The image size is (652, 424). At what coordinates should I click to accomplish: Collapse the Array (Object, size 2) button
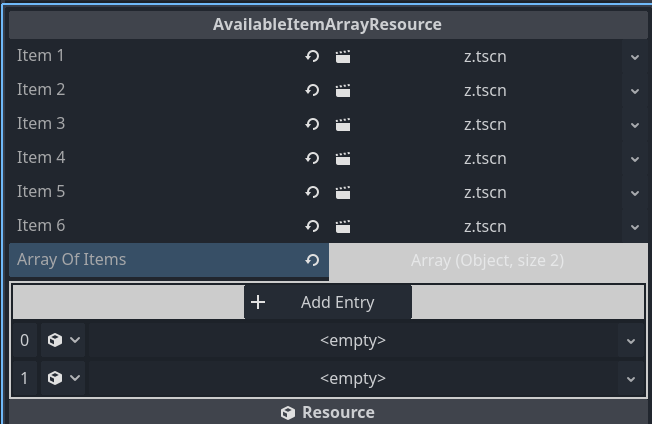pos(488,261)
